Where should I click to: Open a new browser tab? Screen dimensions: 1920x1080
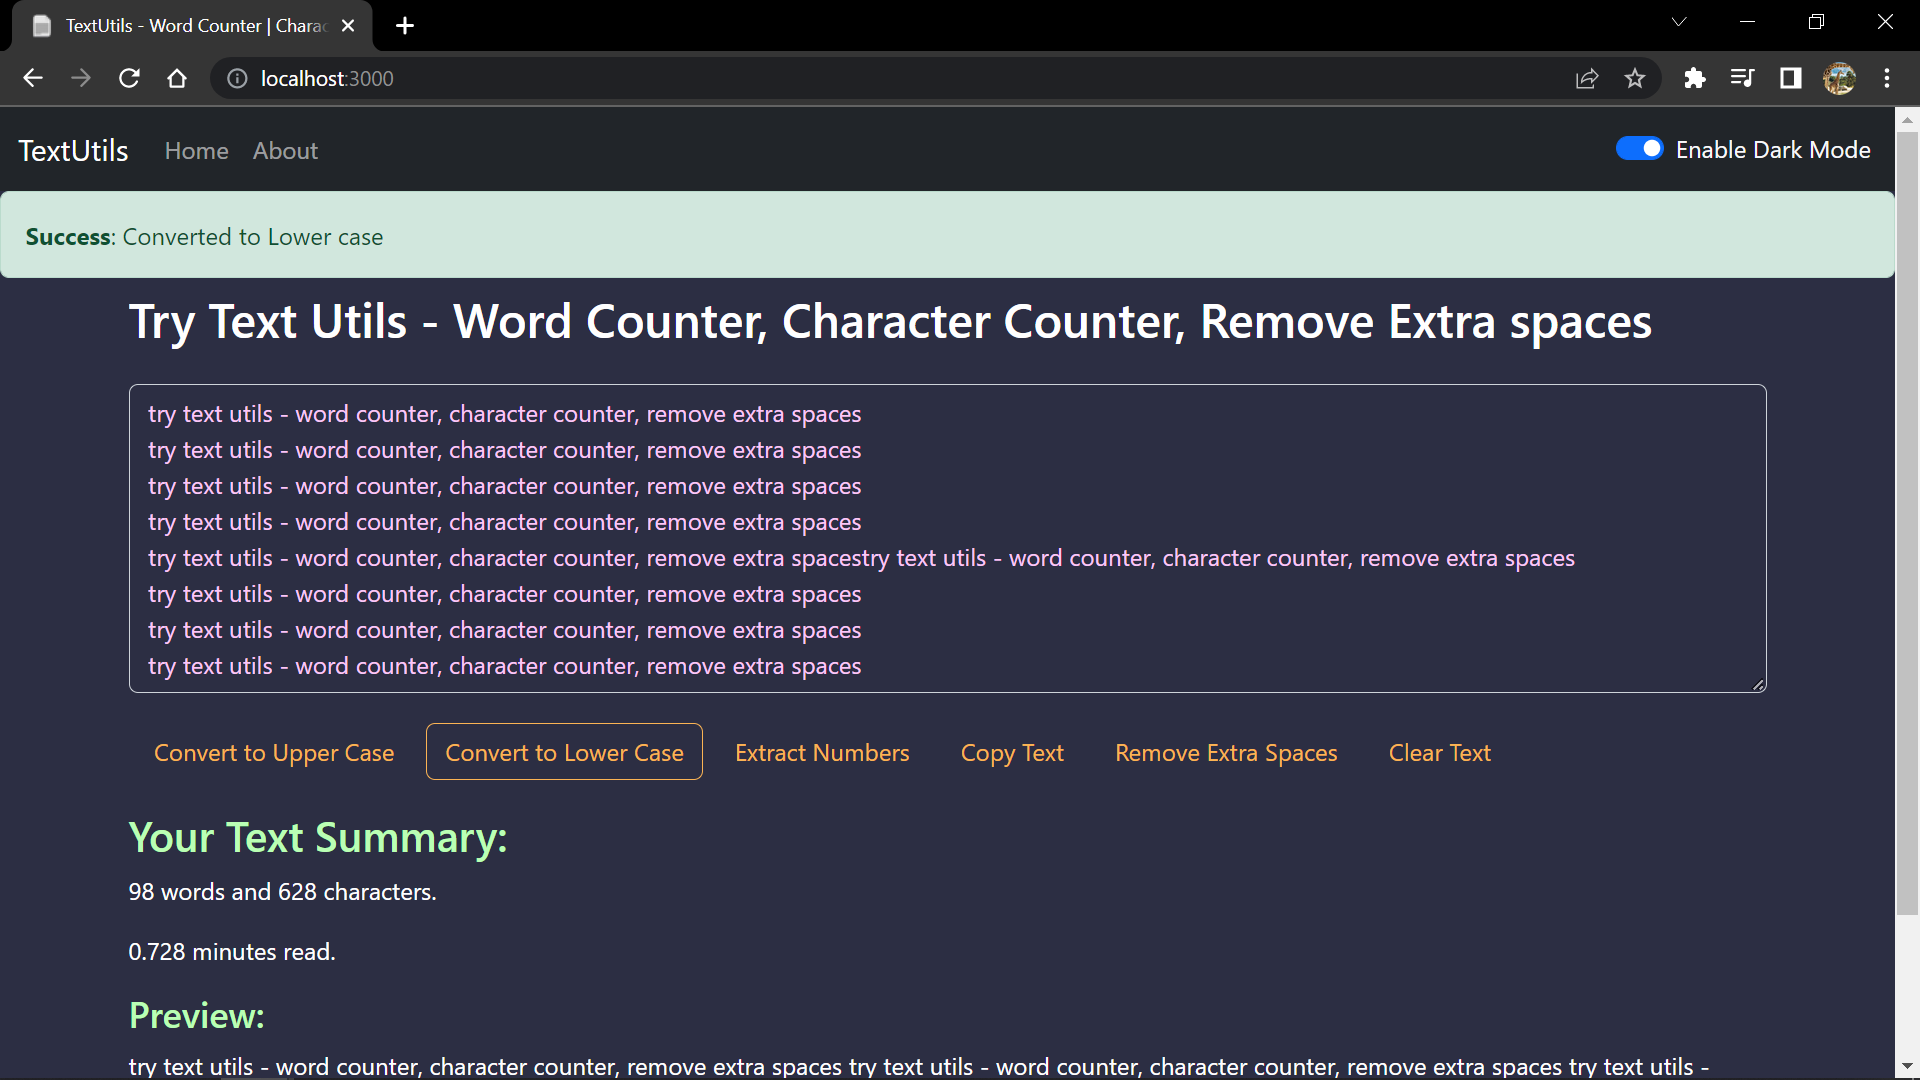(x=404, y=26)
